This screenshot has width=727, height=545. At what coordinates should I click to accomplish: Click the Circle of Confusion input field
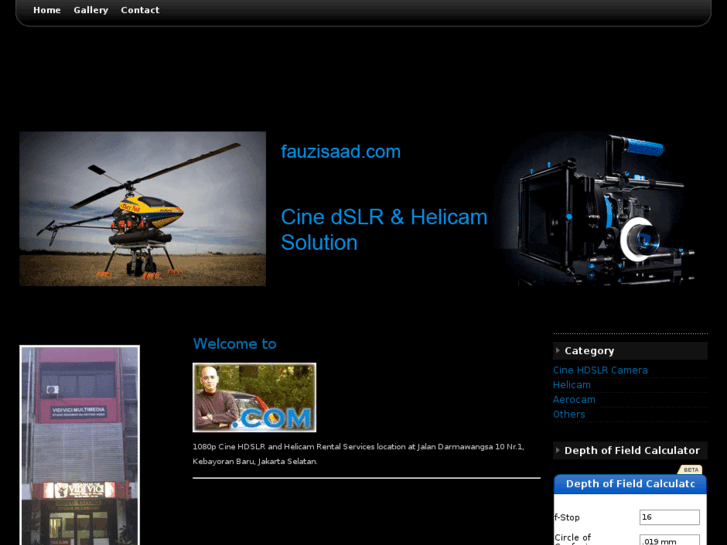pyautogui.click(x=670, y=540)
